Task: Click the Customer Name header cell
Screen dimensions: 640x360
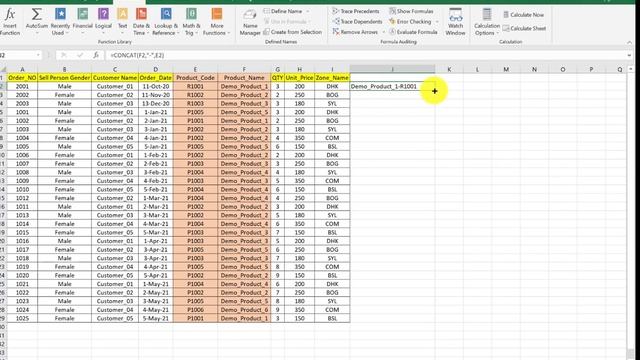Action: point(115,78)
